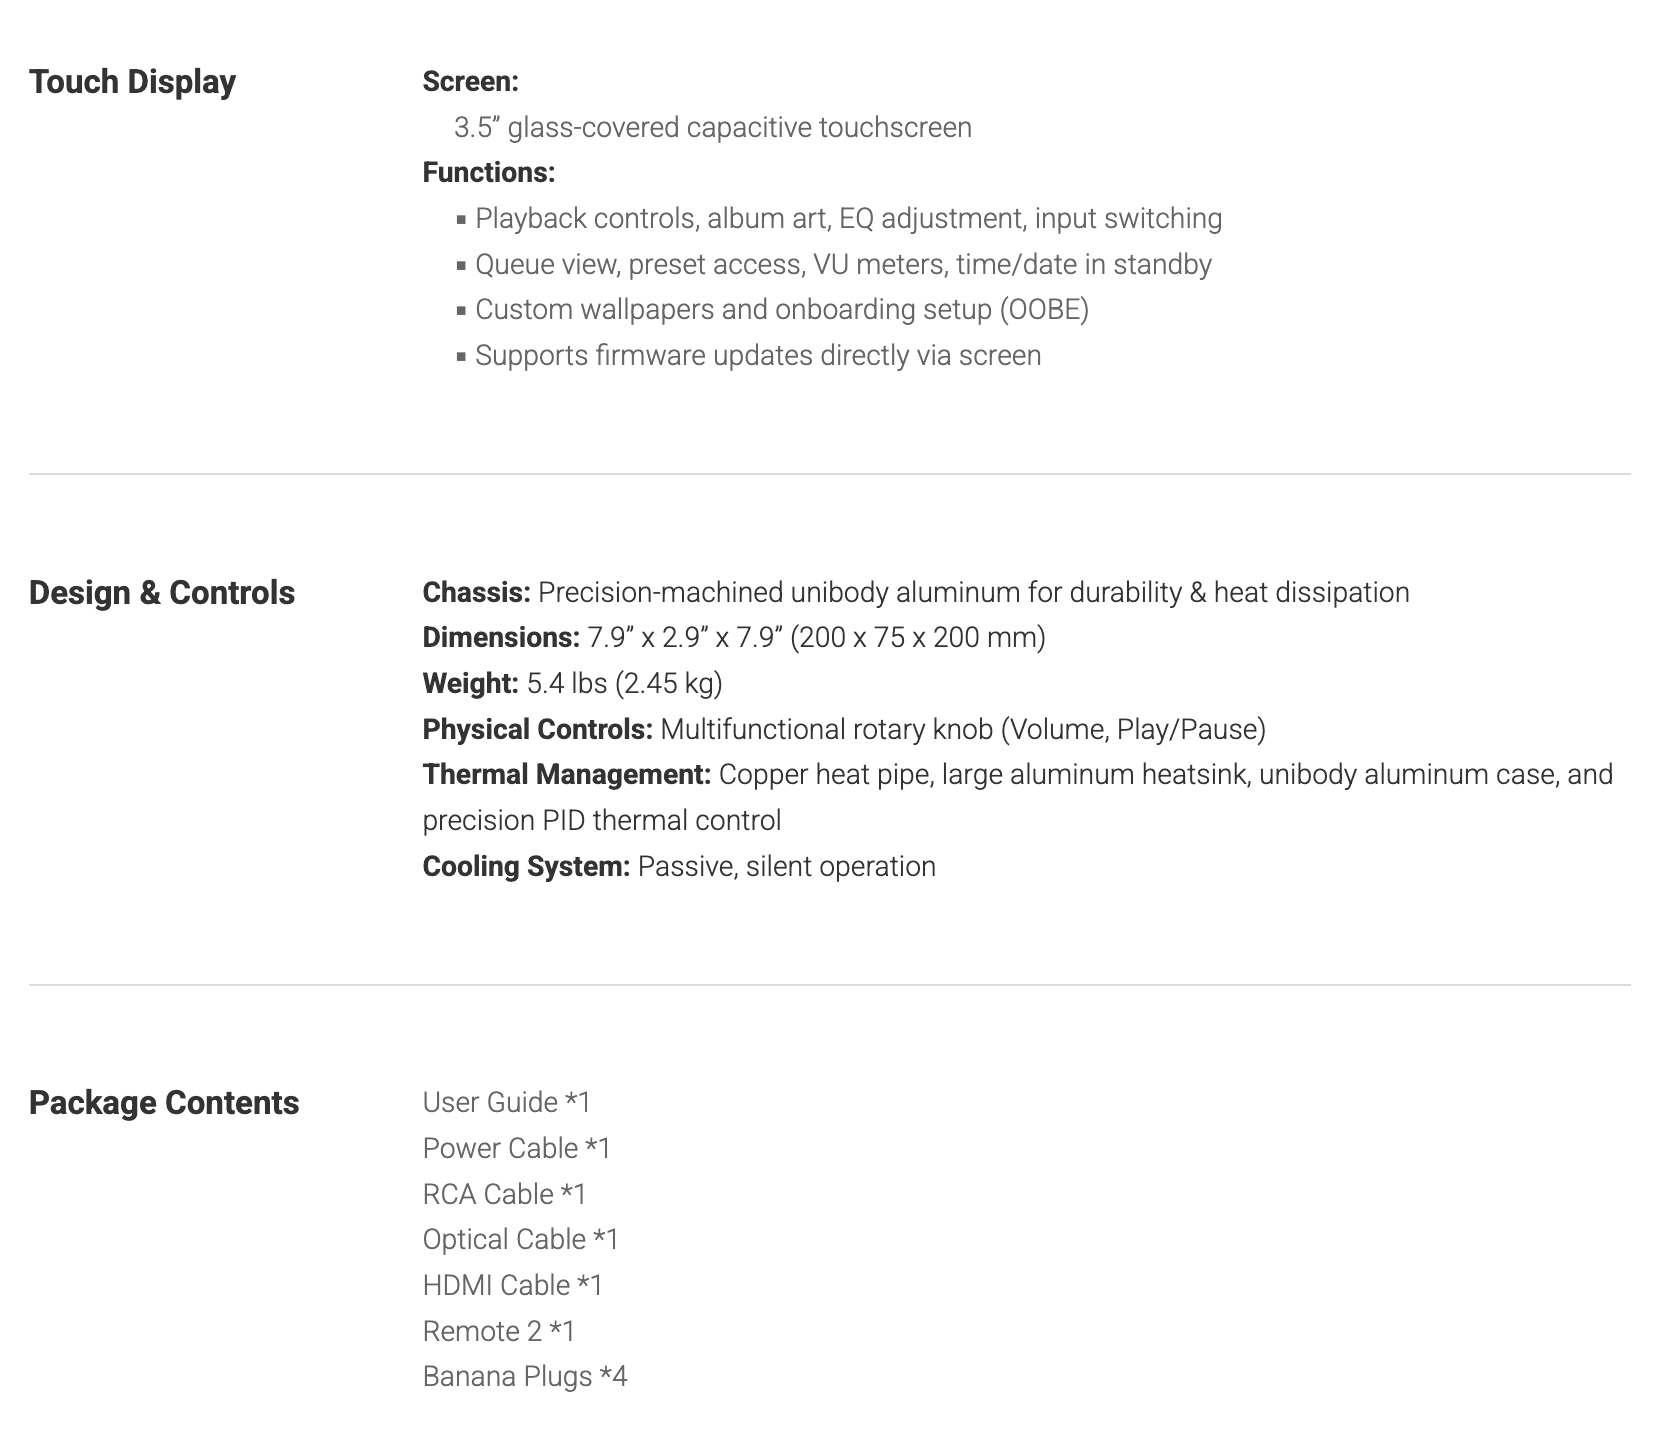Screen dimensions: 1666x1430
Task: Click the Physical Controls: rotary knob line
Action: click(x=843, y=730)
